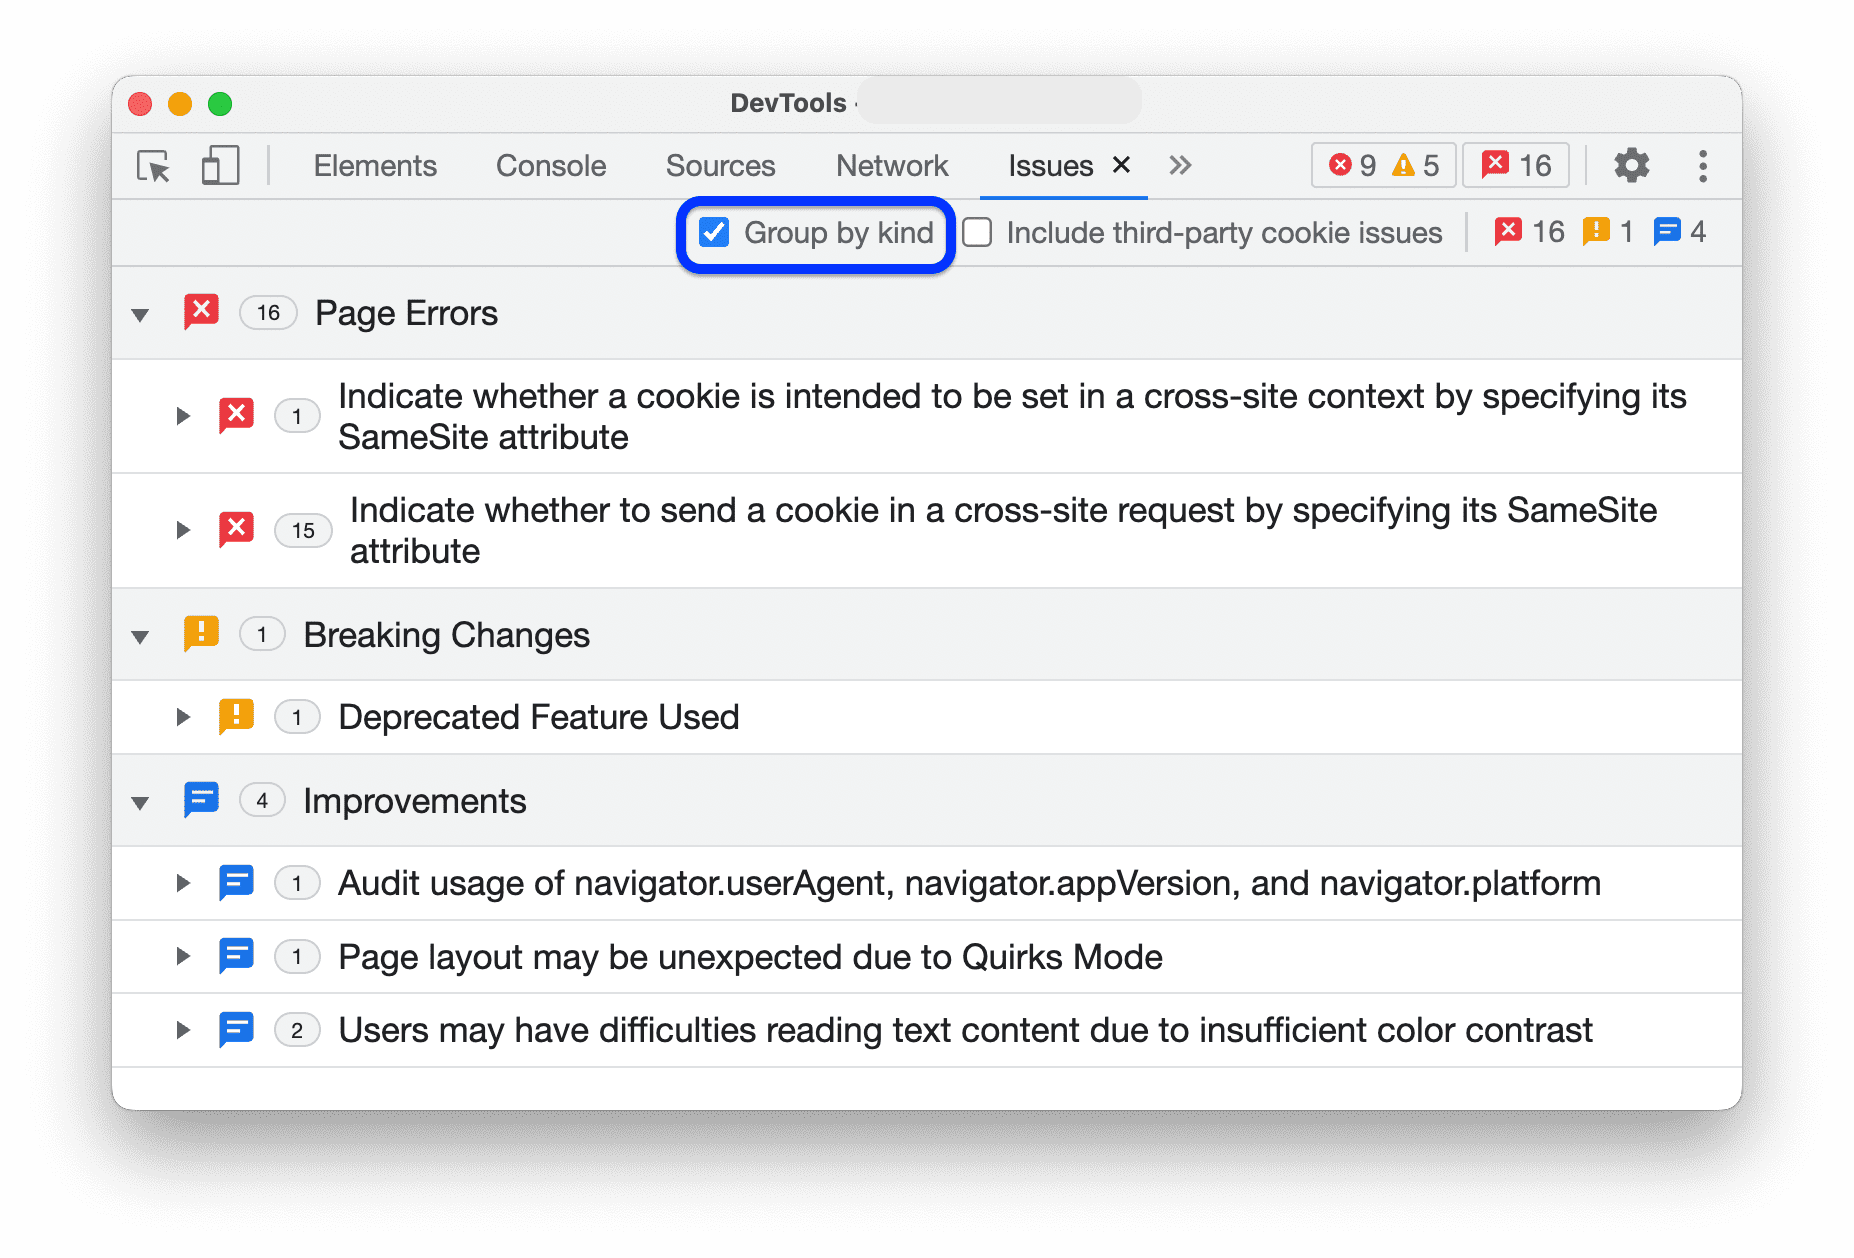Expand the Deprecated Feature Used issue

[183, 716]
